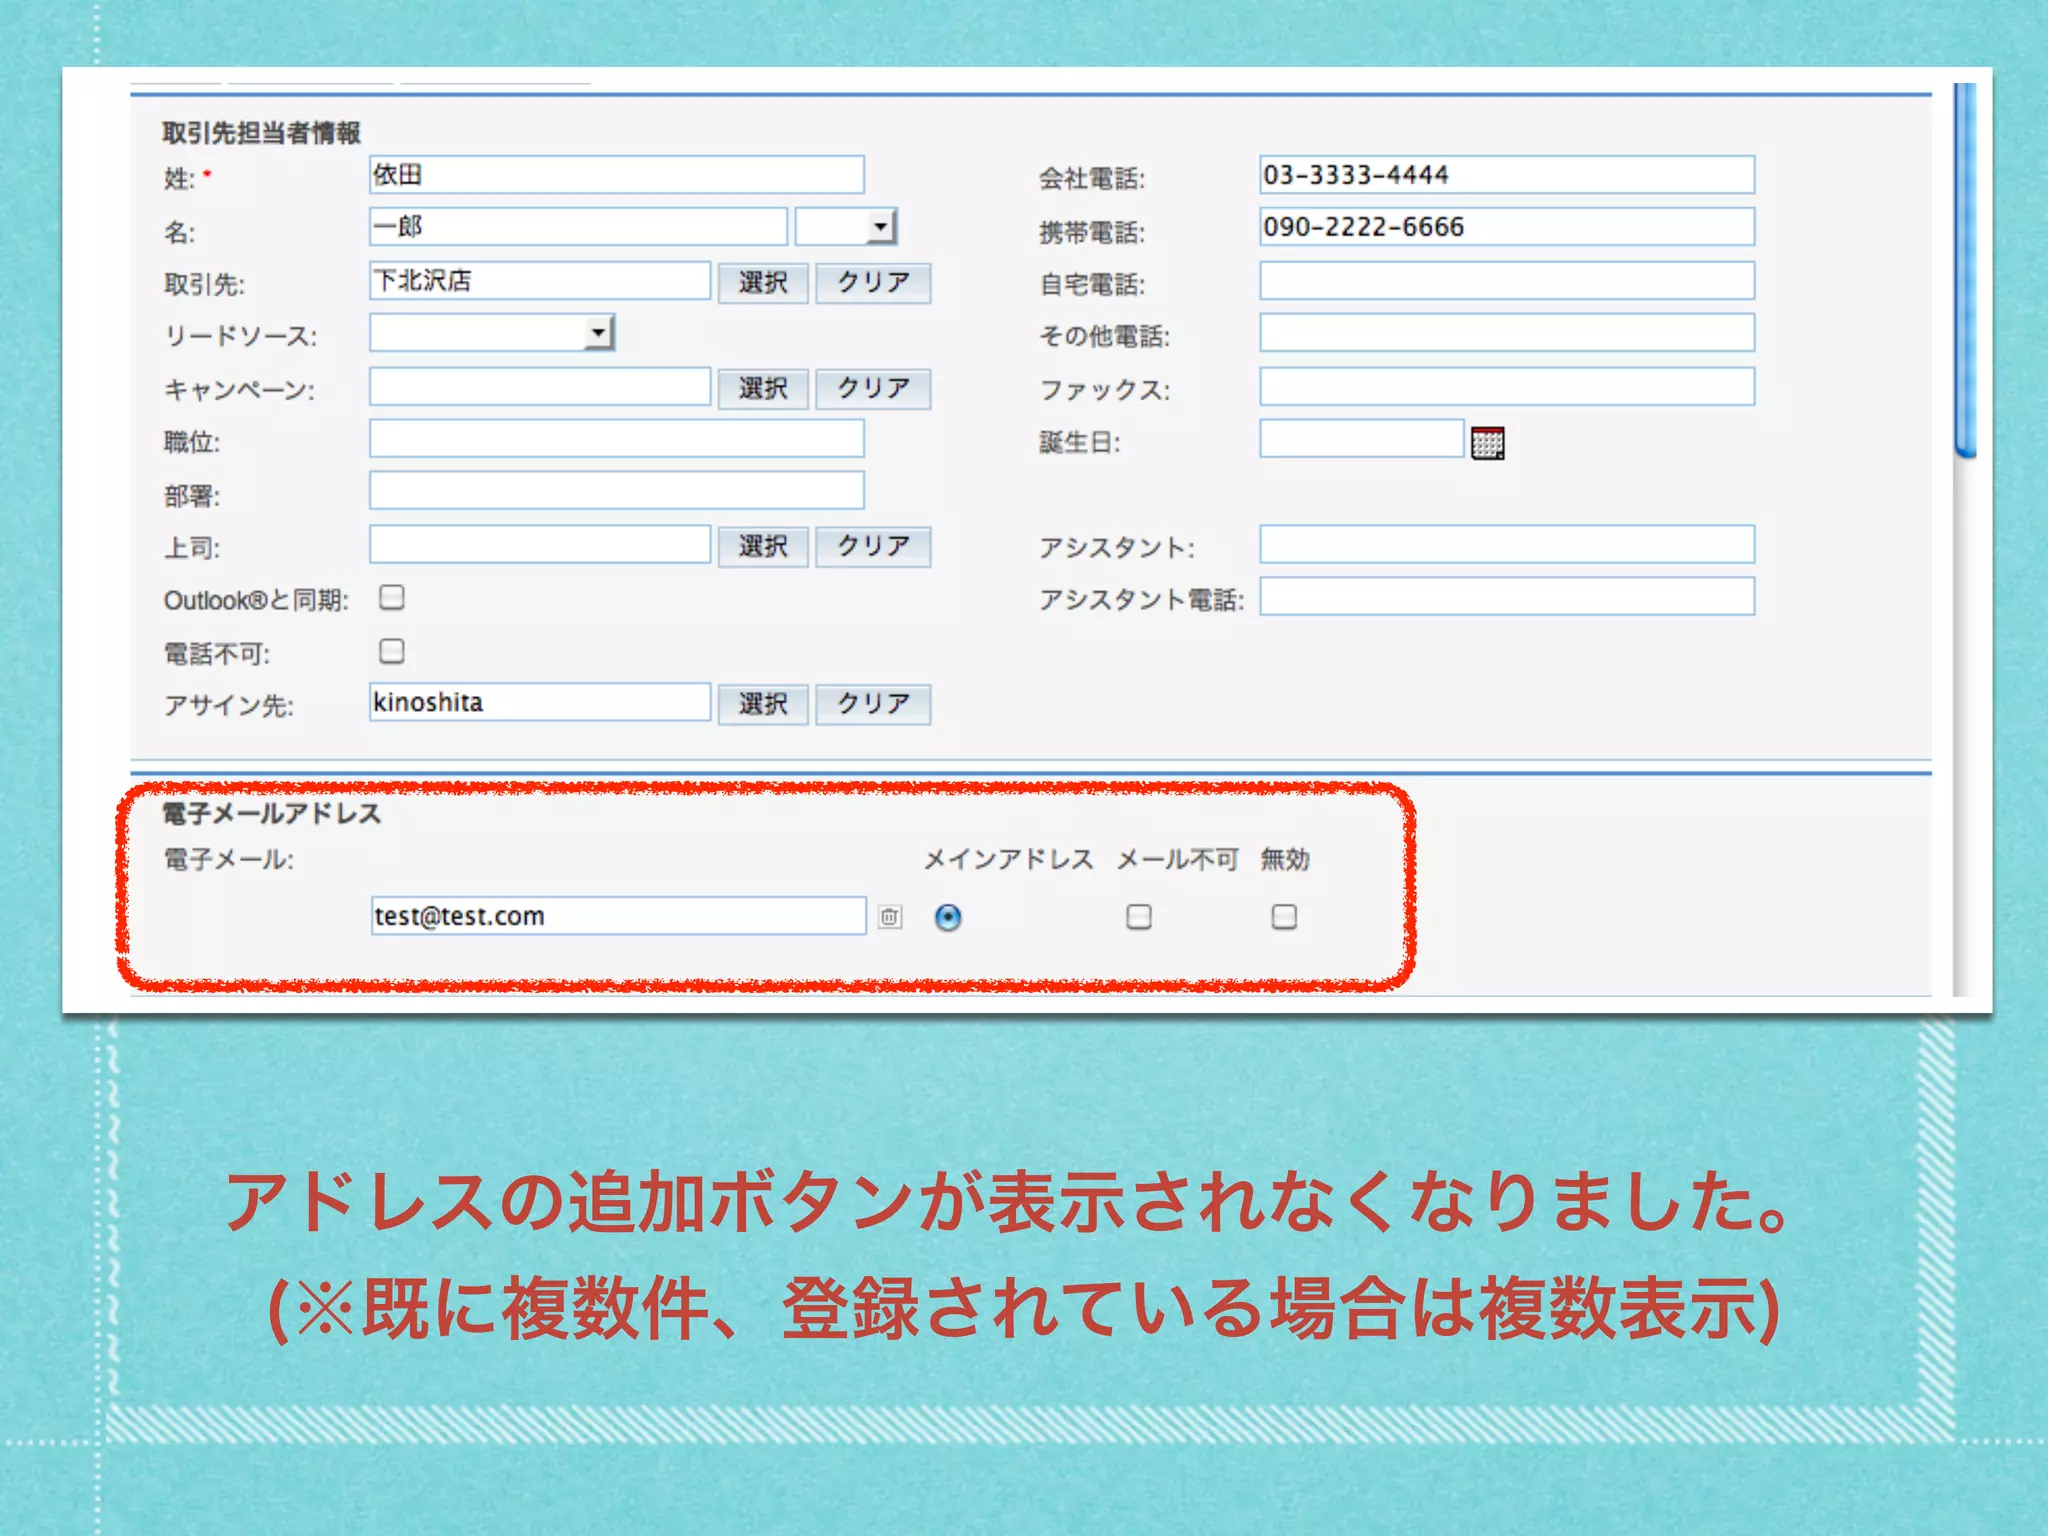Click the trash icon next to test@test.com
The width and height of the screenshot is (2048, 1536).
click(890, 916)
